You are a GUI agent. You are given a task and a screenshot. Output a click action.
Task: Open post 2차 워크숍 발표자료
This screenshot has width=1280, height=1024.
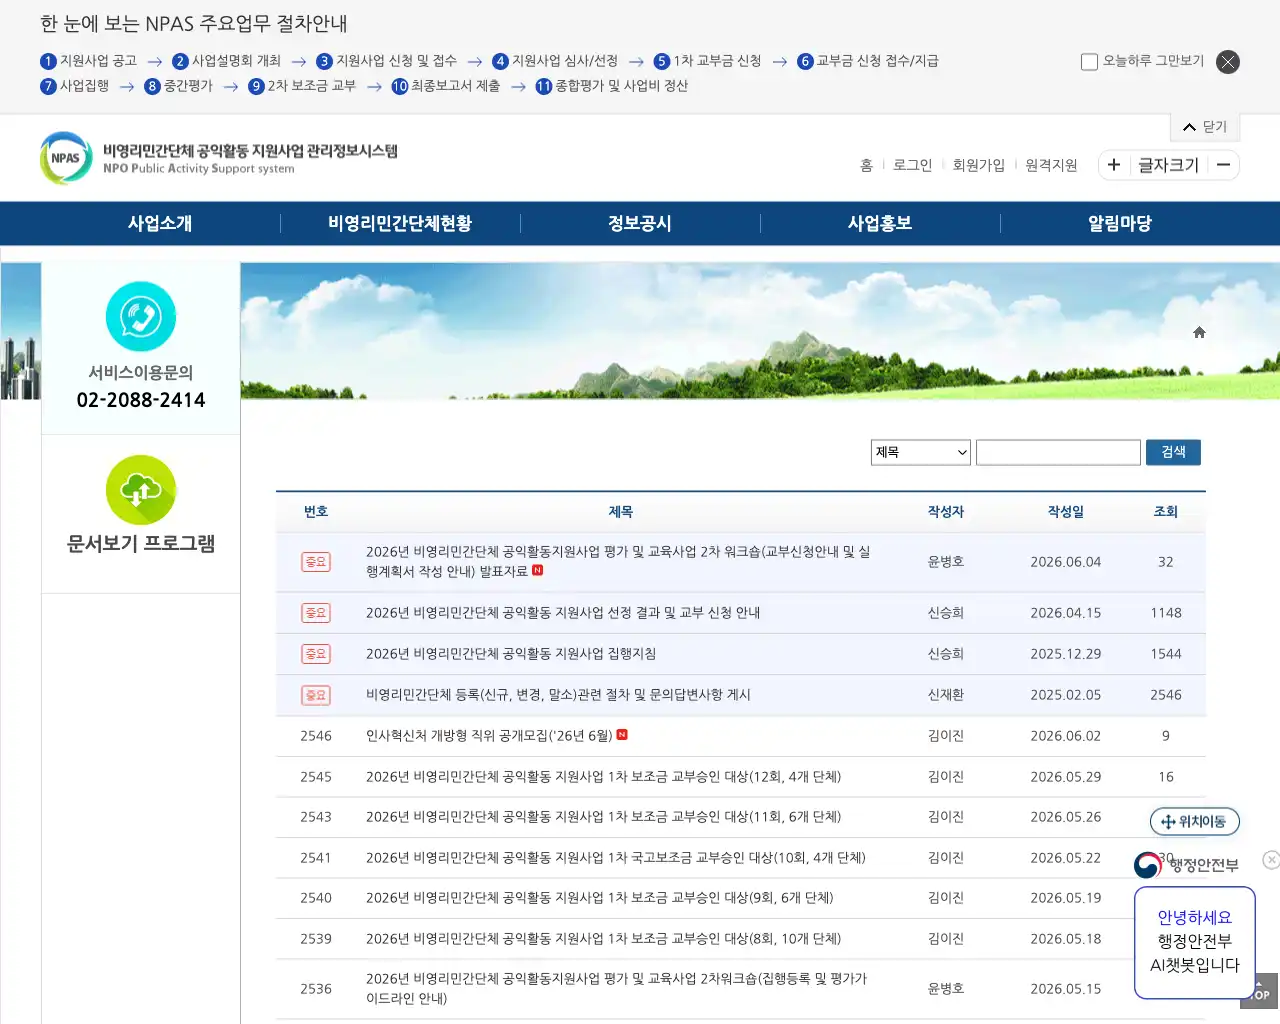point(618,562)
